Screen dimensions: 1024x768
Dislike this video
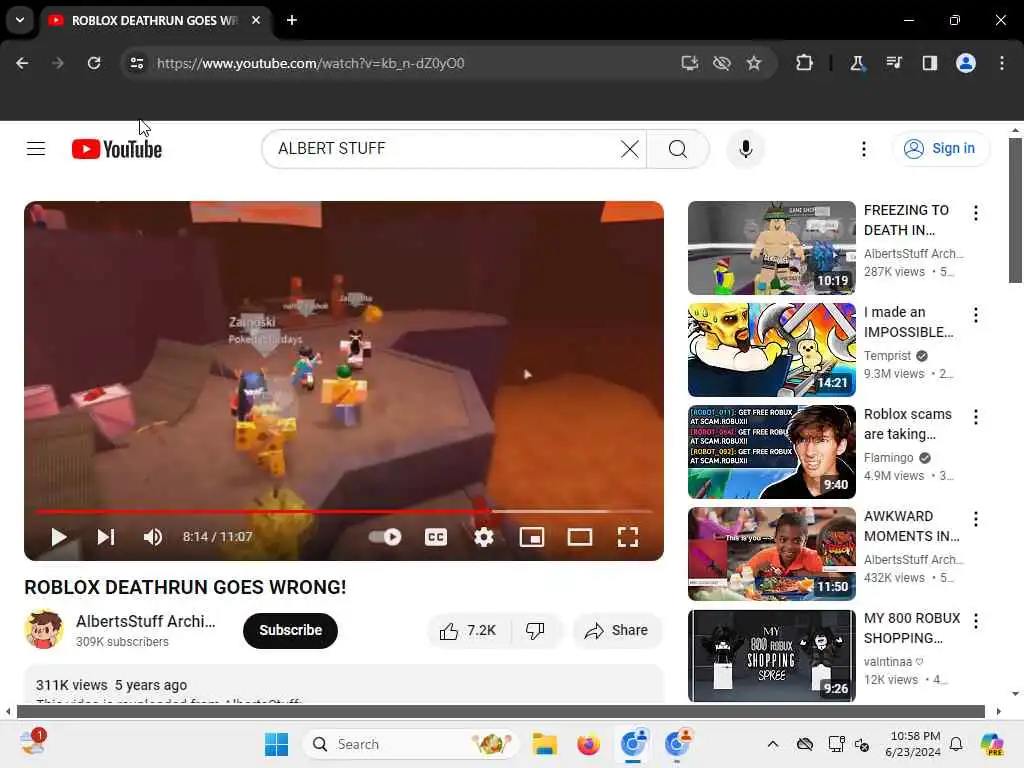click(x=536, y=630)
